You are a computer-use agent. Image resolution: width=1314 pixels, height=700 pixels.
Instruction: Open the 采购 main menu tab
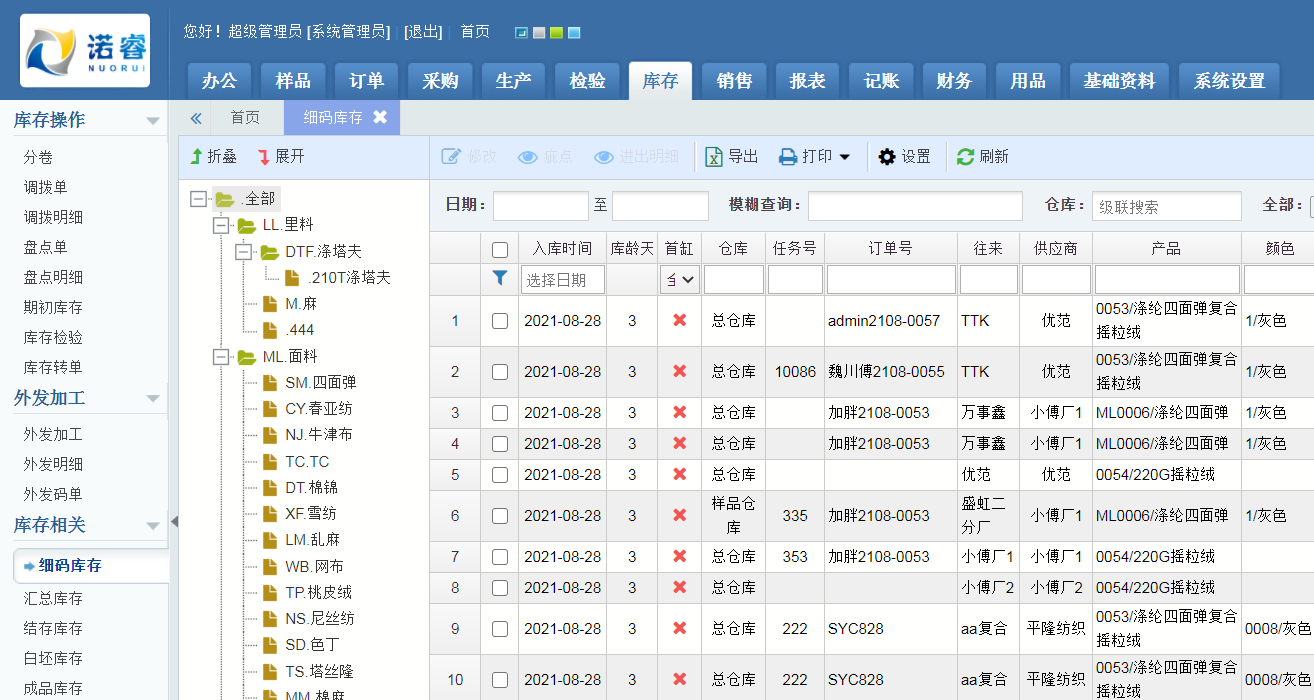(440, 81)
